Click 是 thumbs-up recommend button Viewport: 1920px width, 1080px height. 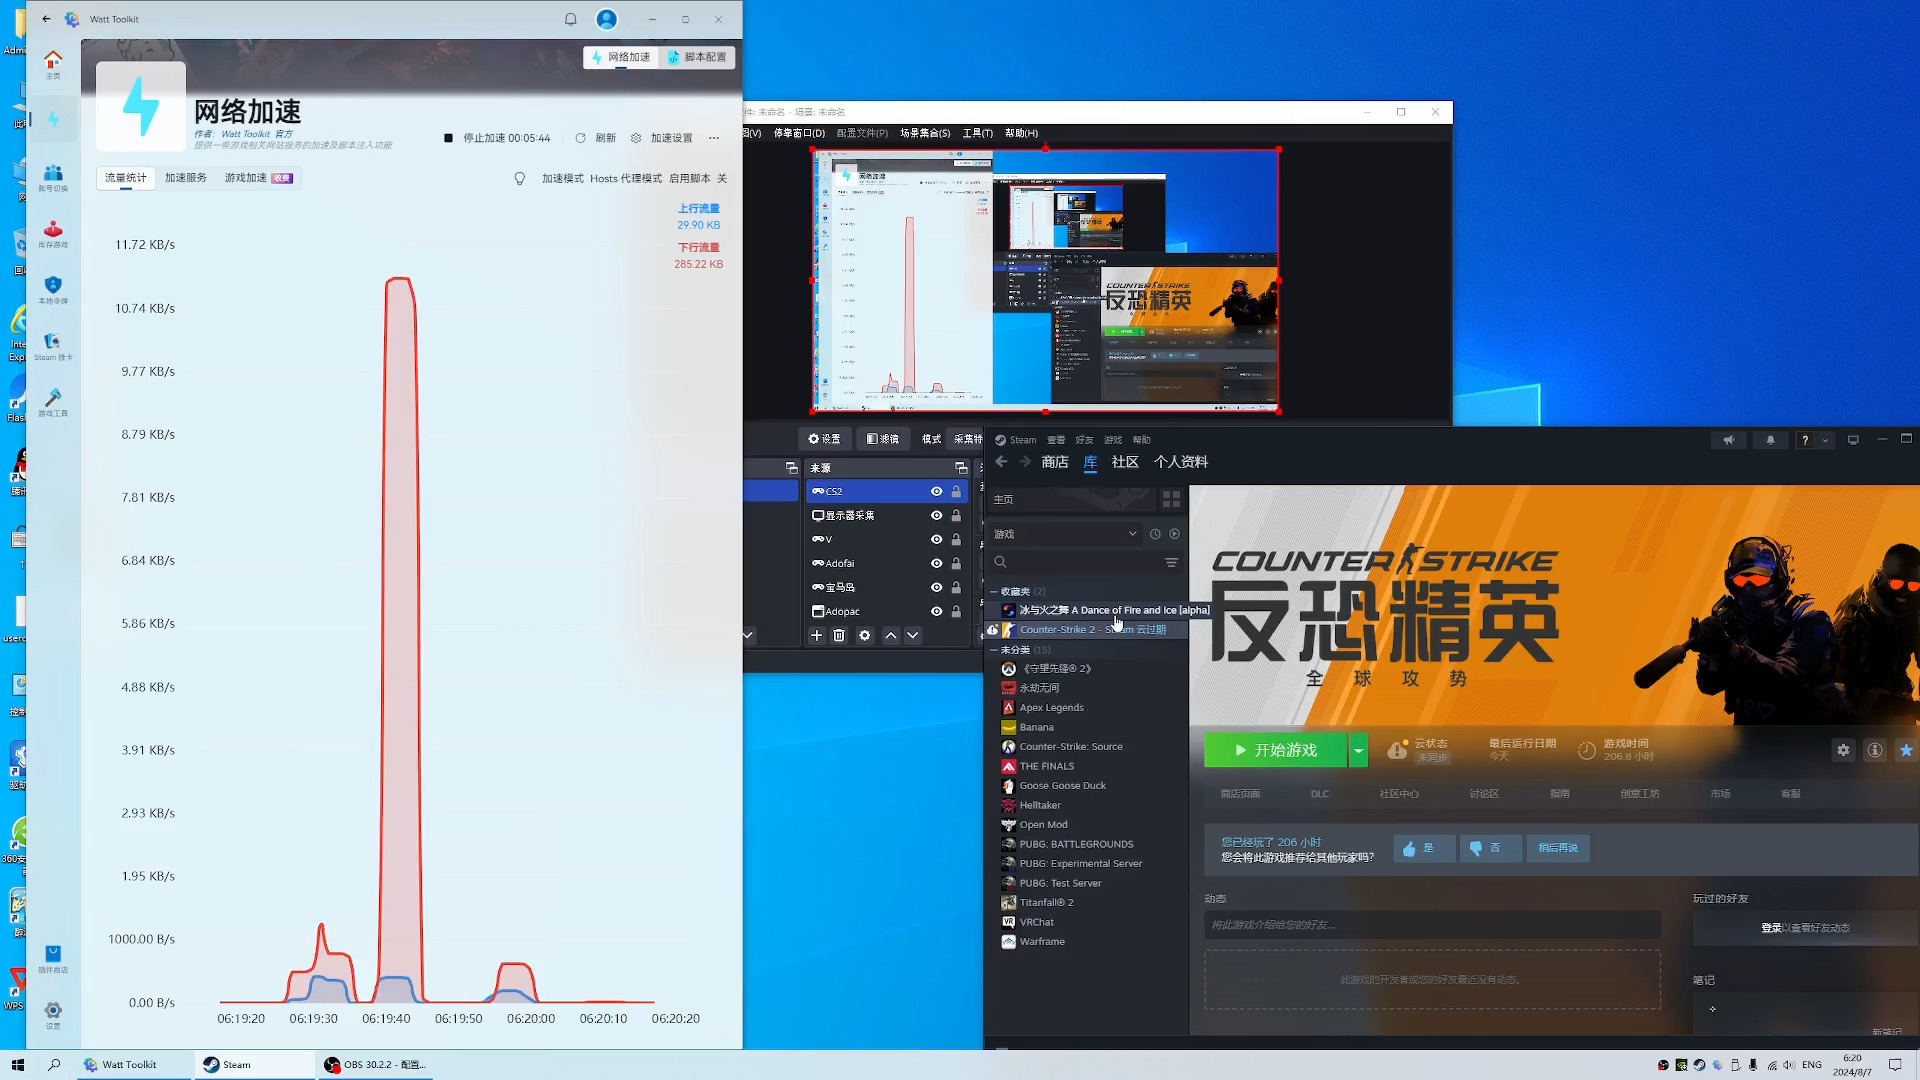[1423, 848]
